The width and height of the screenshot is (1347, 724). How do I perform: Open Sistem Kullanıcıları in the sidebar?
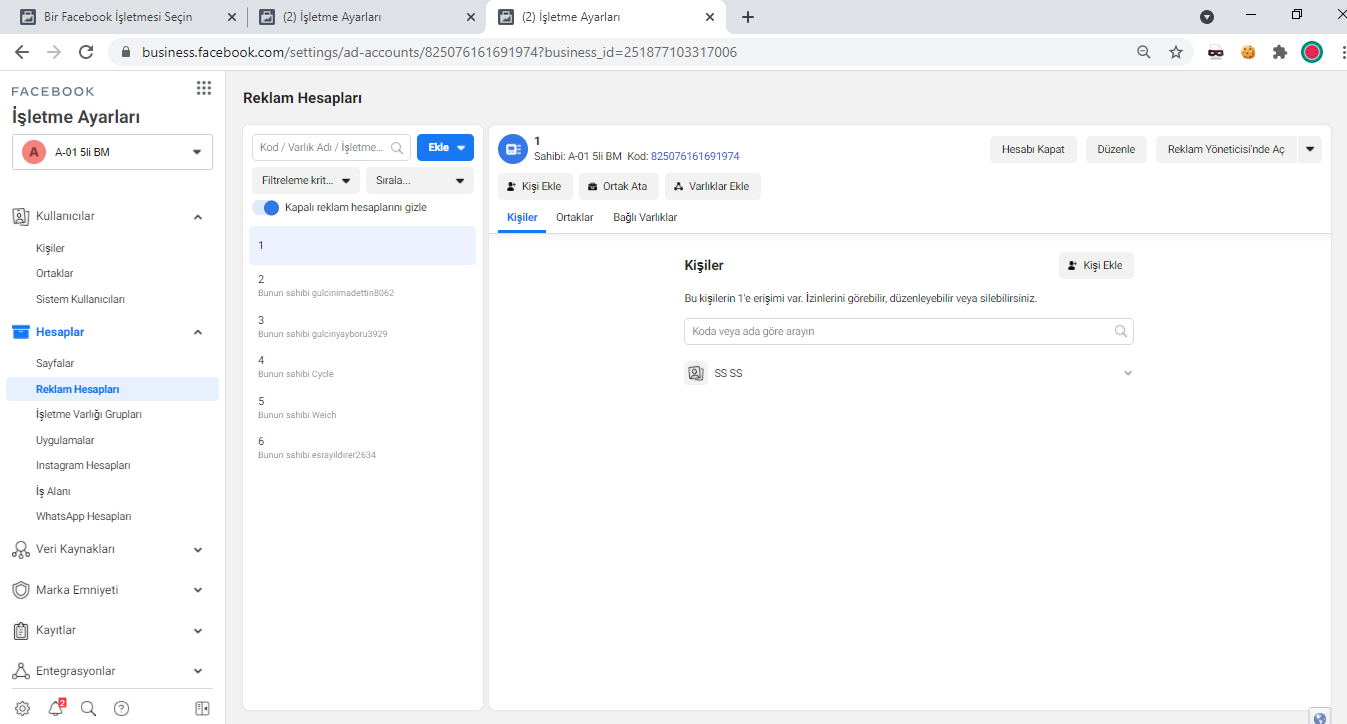80,299
